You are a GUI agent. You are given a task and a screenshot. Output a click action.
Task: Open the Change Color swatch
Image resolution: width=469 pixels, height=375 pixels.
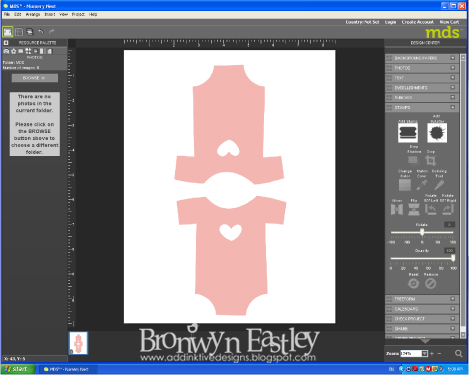405,185
